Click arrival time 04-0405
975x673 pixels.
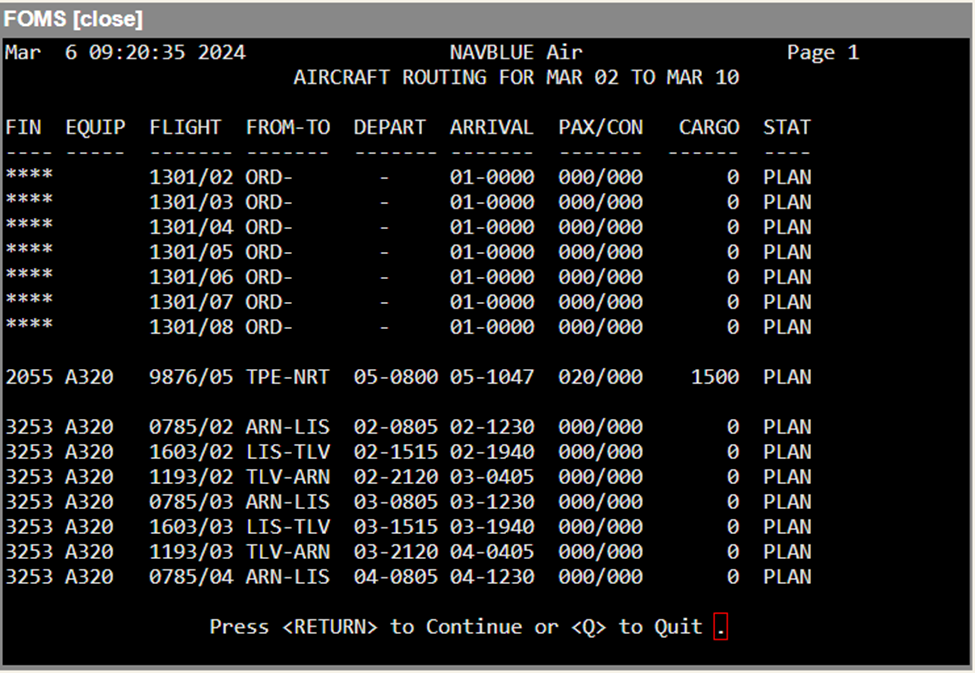pyautogui.click(x=491, y=551)
